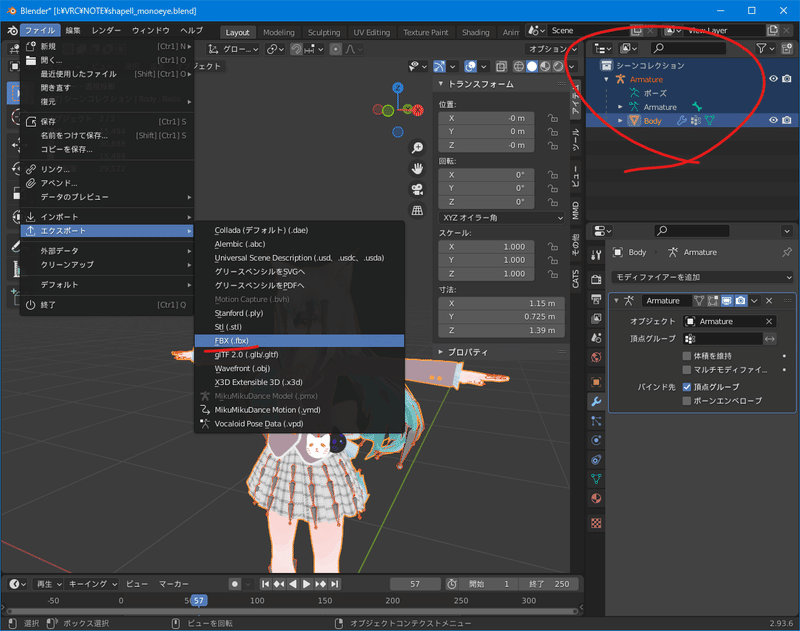Open the View Layer properties tab icon
This screenshot has height=631, width=800.
click(596, 318)
